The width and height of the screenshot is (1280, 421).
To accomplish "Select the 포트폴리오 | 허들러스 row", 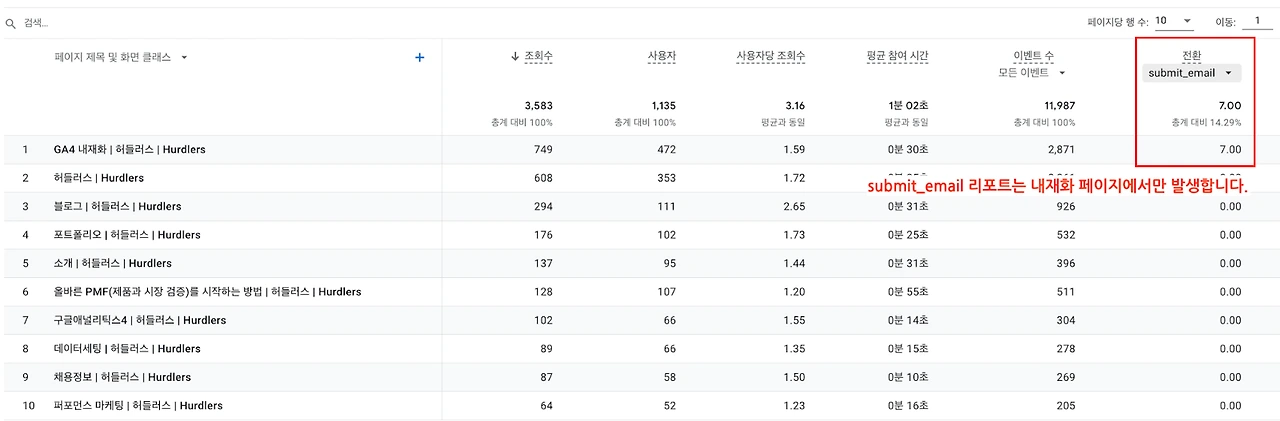I will [127, 235].
